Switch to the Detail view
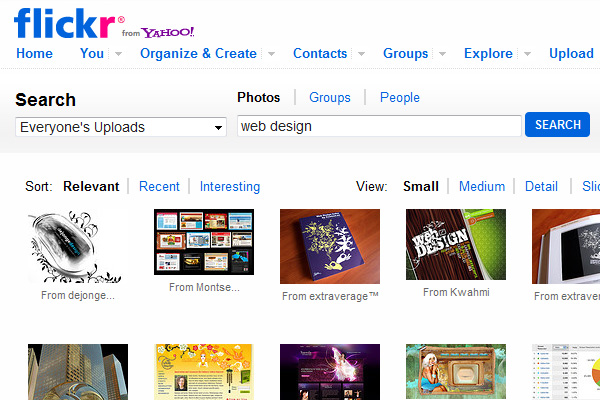 pos(541,186)
